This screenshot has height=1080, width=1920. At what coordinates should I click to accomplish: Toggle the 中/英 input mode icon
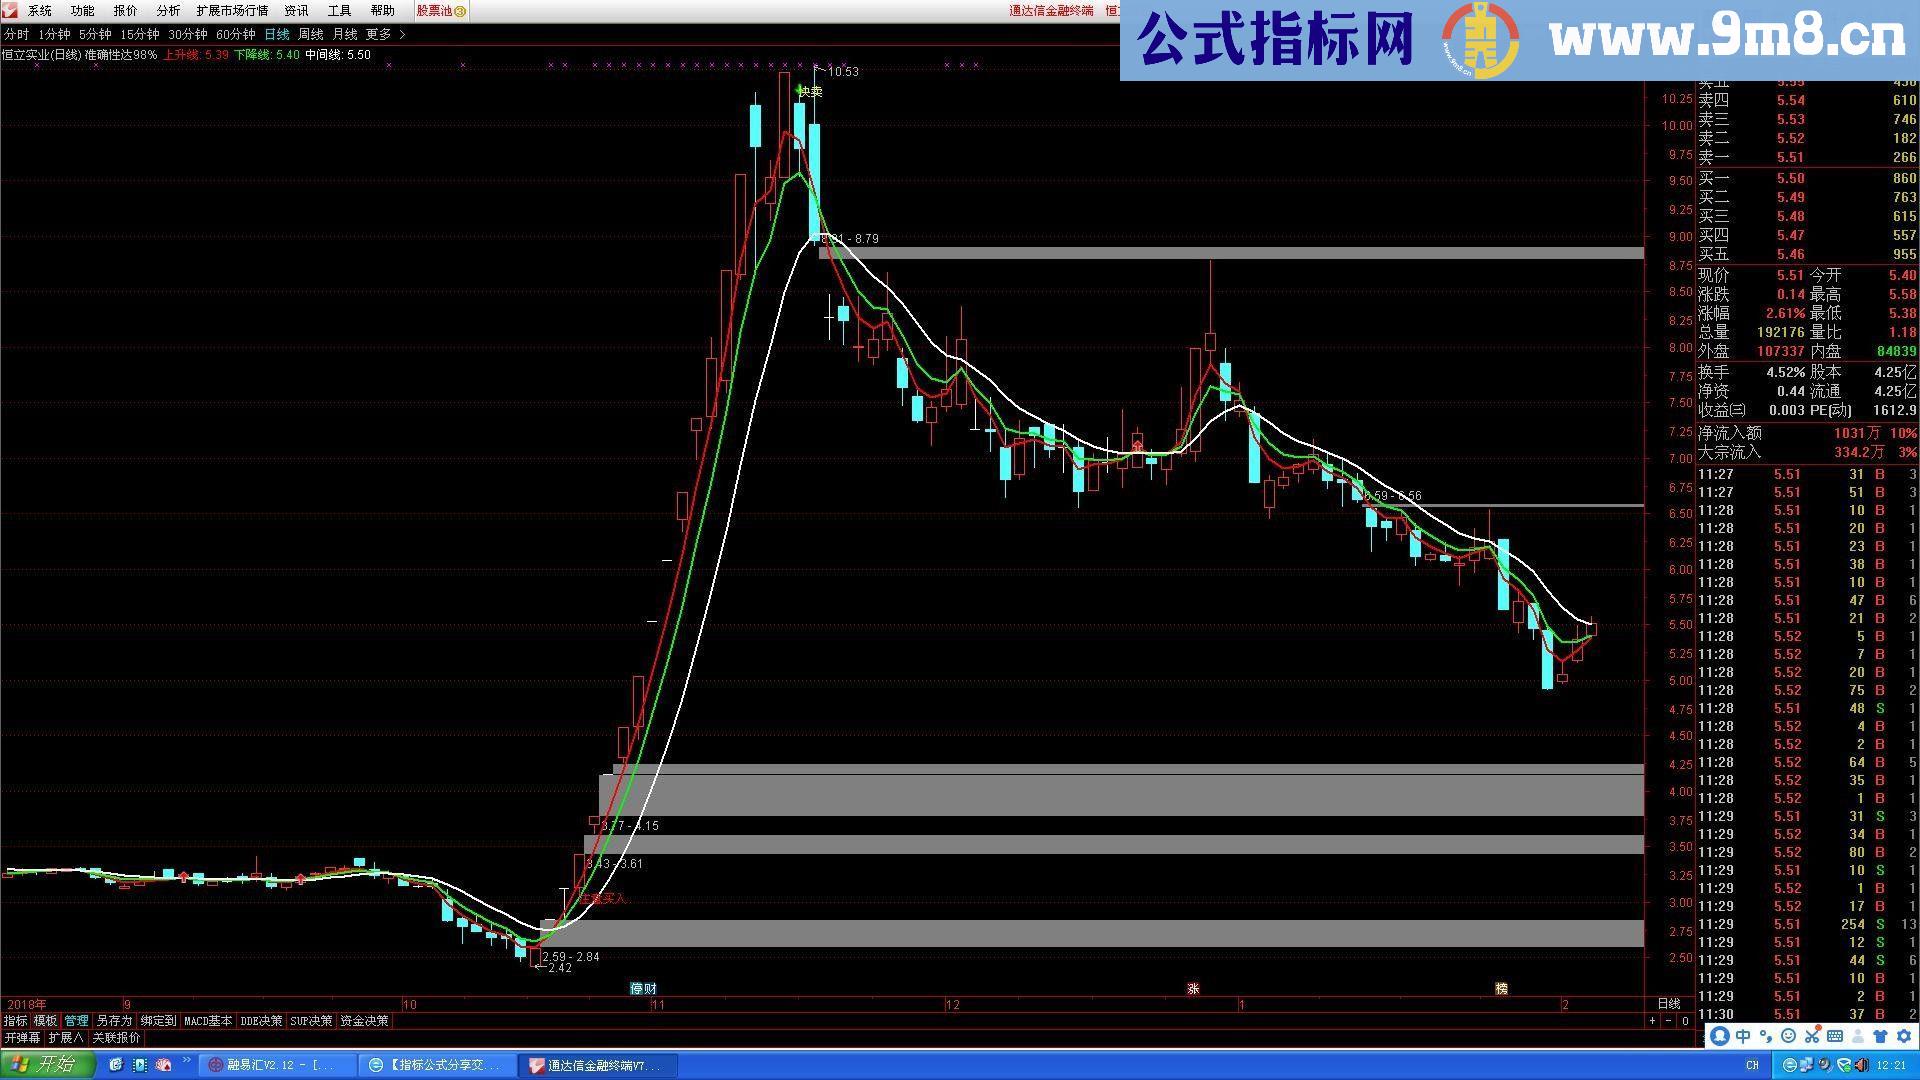coord(1743,1037)
